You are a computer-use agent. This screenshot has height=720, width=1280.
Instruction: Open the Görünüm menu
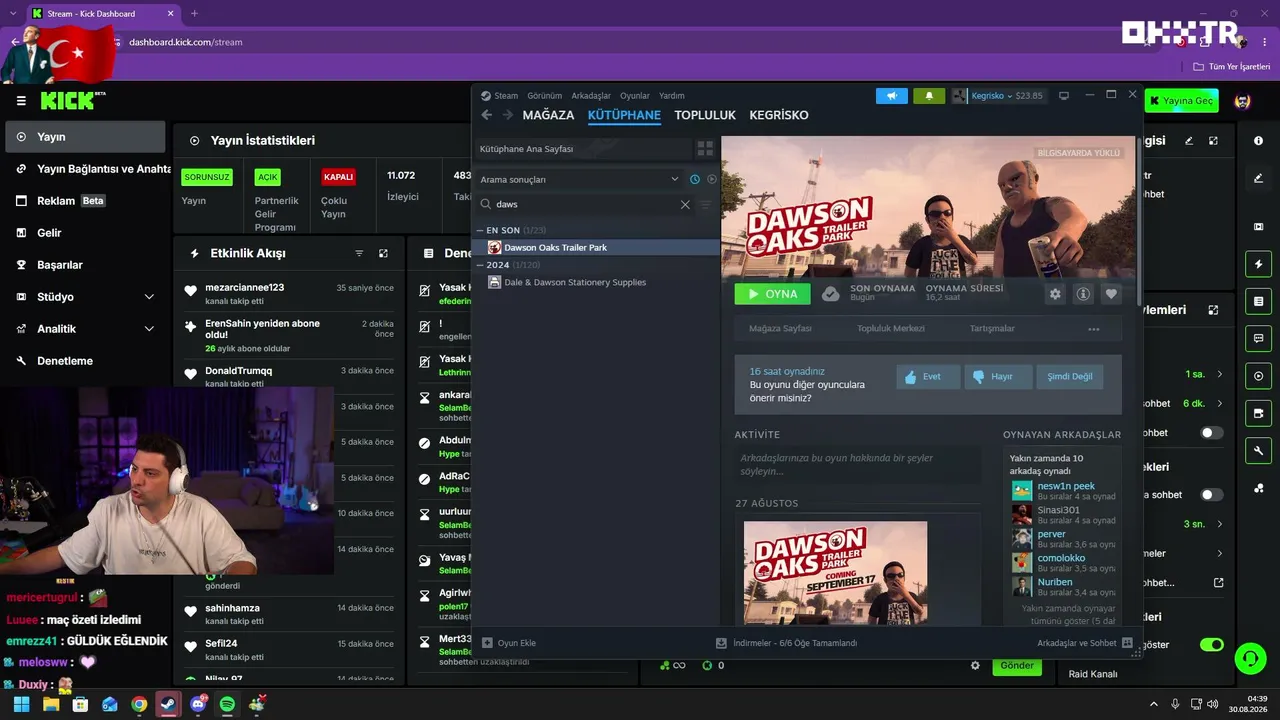(545, 96)
